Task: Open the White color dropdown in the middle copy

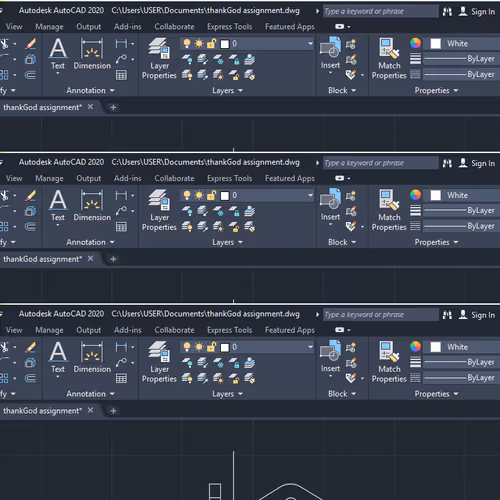Action: (x=462, y=195)
